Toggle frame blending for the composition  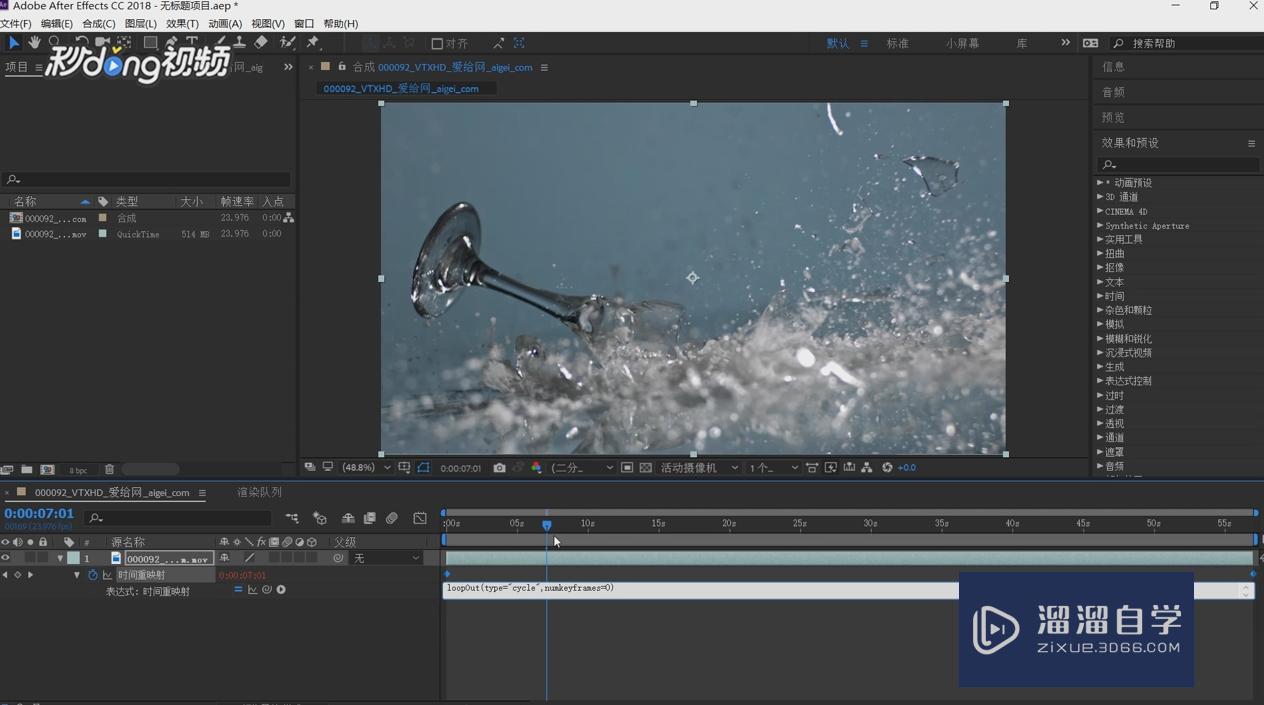click(x=370, y=518)
